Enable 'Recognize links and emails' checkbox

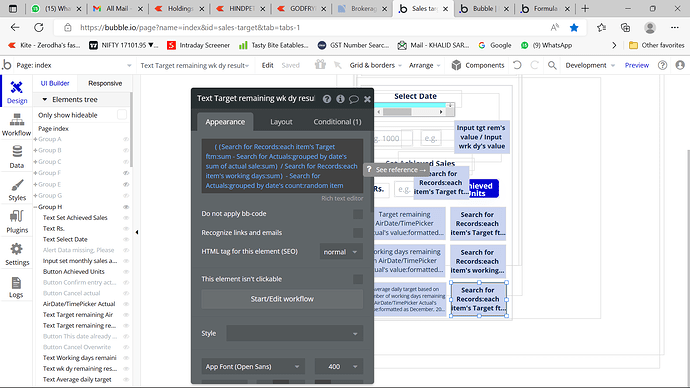click(358, 233)
